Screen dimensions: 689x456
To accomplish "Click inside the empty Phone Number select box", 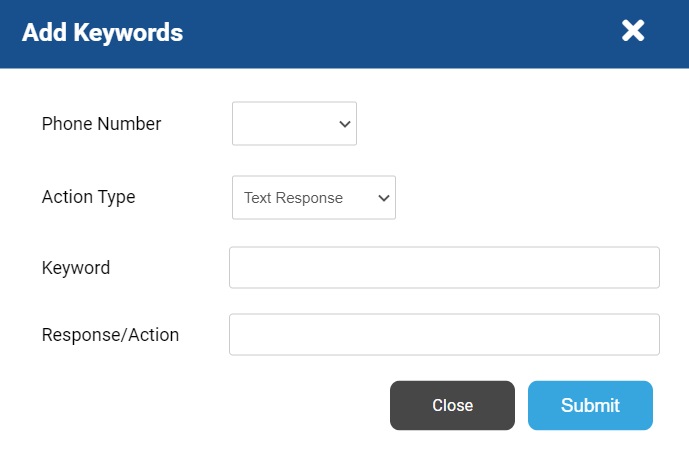I will [285, 123].
